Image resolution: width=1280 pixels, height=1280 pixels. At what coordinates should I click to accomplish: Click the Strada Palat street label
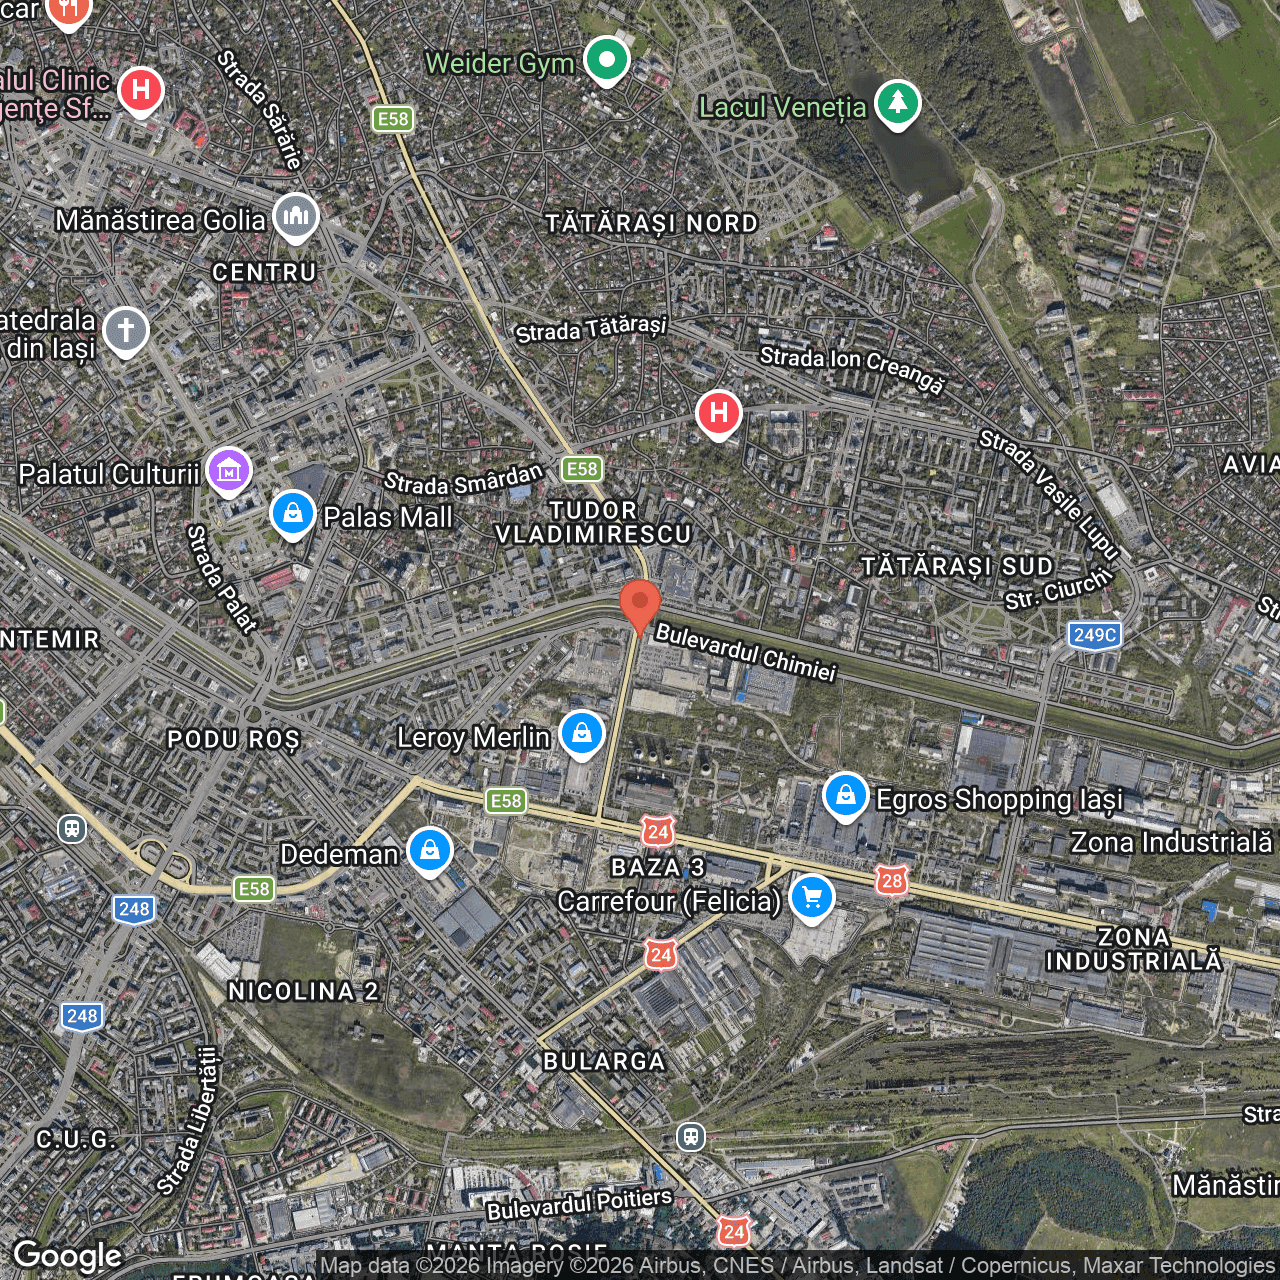point(222,578)
